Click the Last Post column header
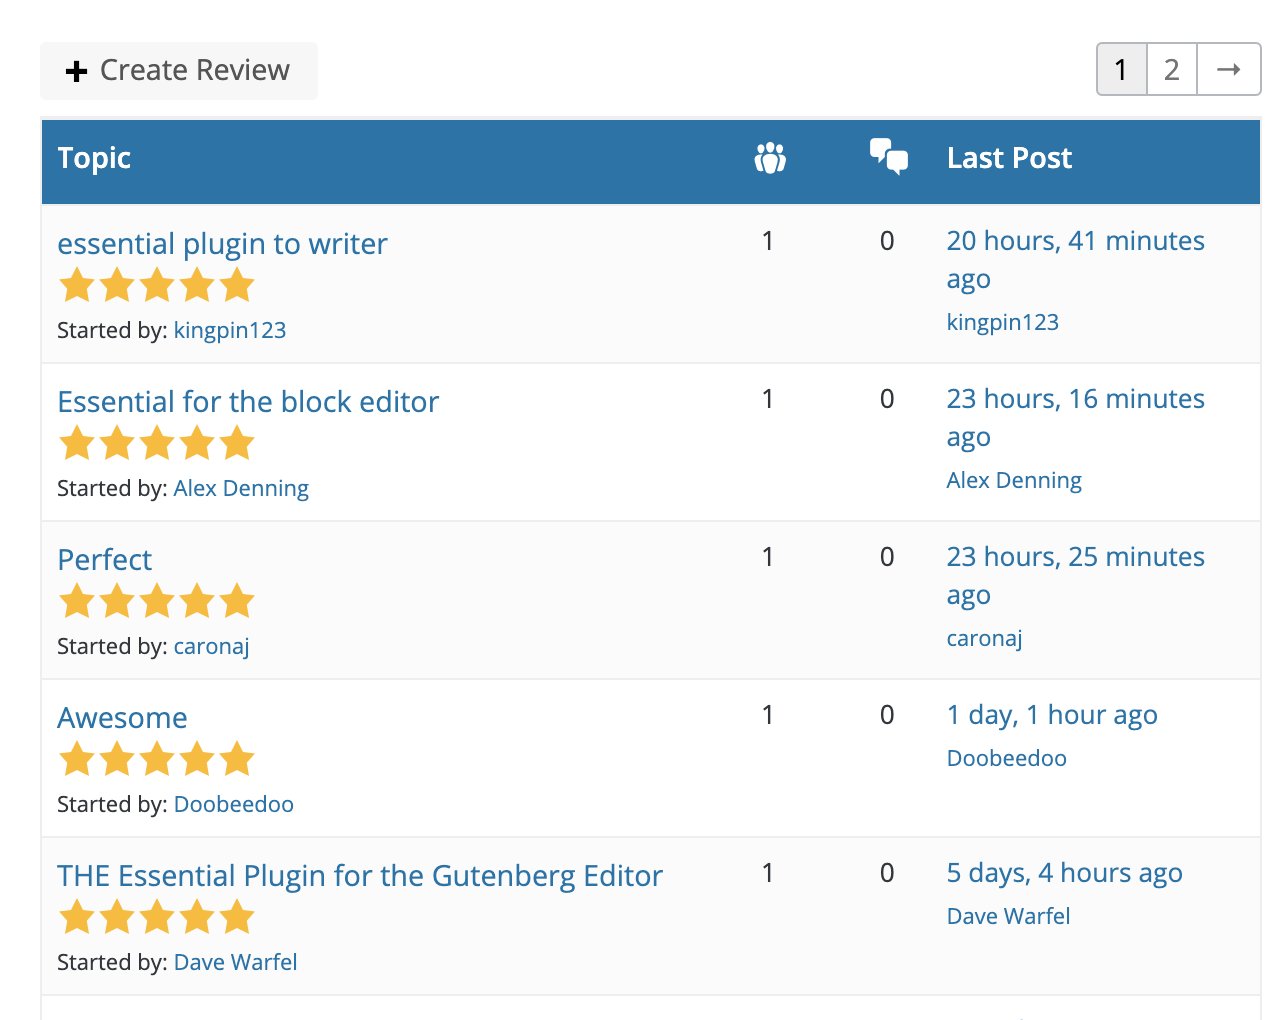 click(1009, 158)
